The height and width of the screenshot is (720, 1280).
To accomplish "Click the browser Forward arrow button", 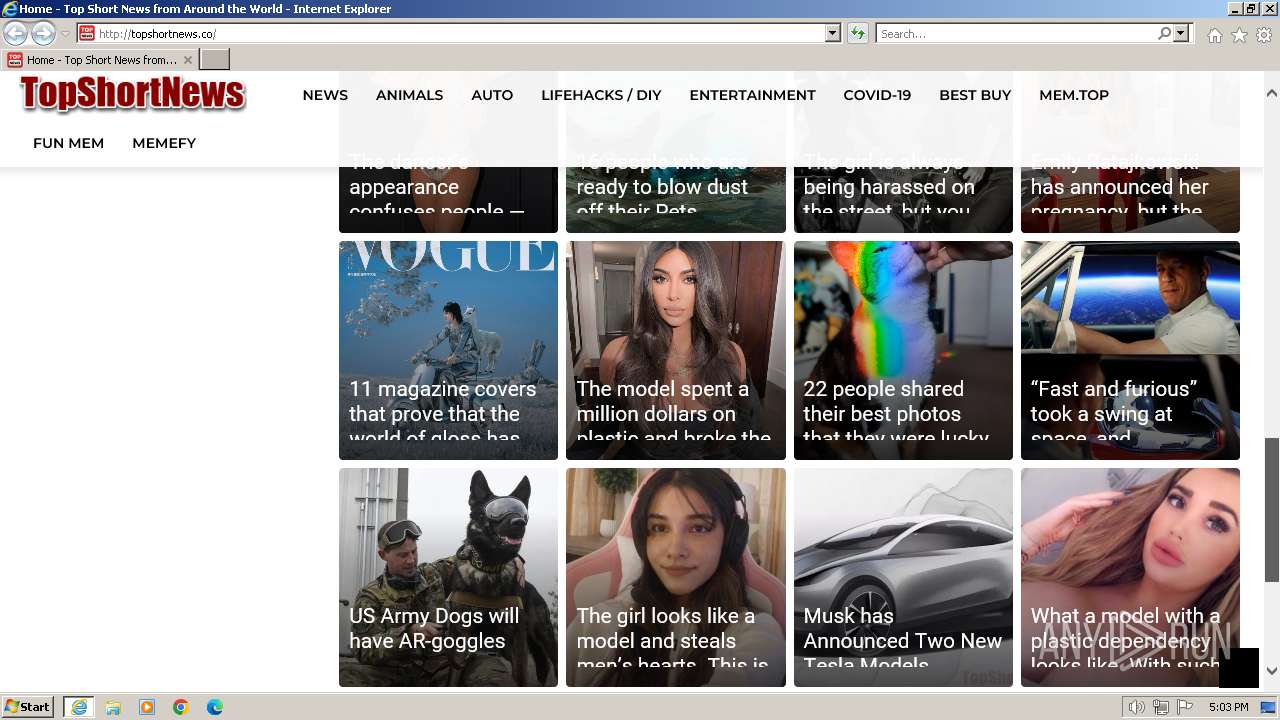I will 43,34.
